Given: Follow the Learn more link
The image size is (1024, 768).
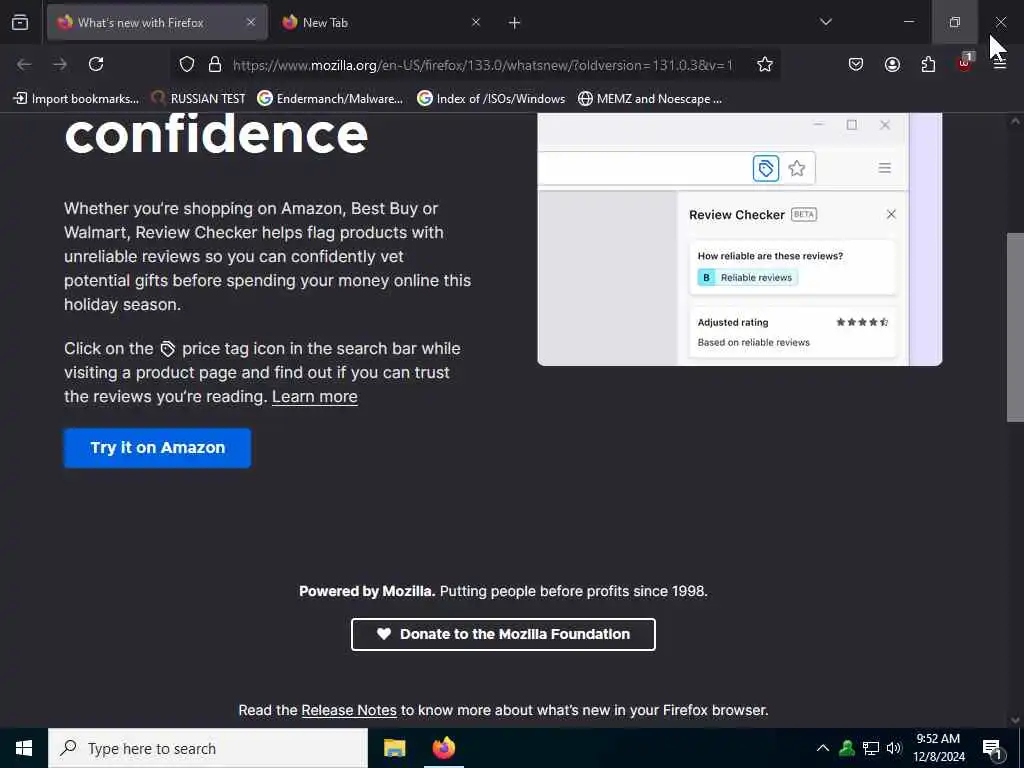Looking at the screenshot, I should 315,396.
